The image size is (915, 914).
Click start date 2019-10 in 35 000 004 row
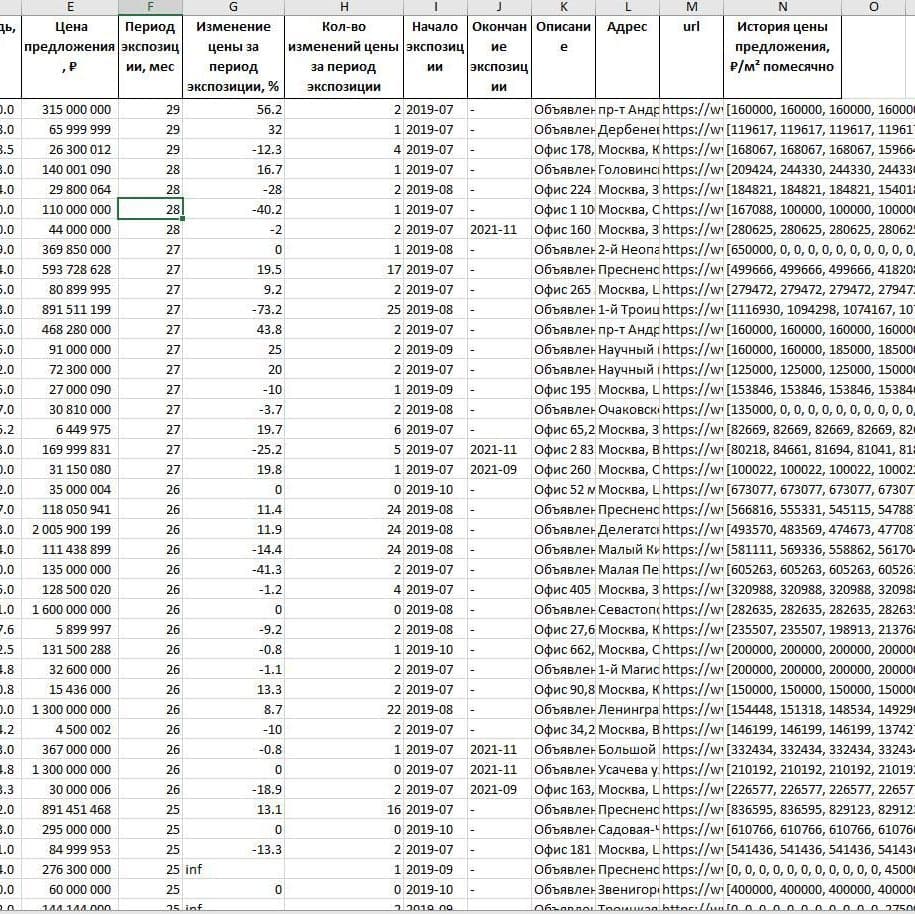435,489
